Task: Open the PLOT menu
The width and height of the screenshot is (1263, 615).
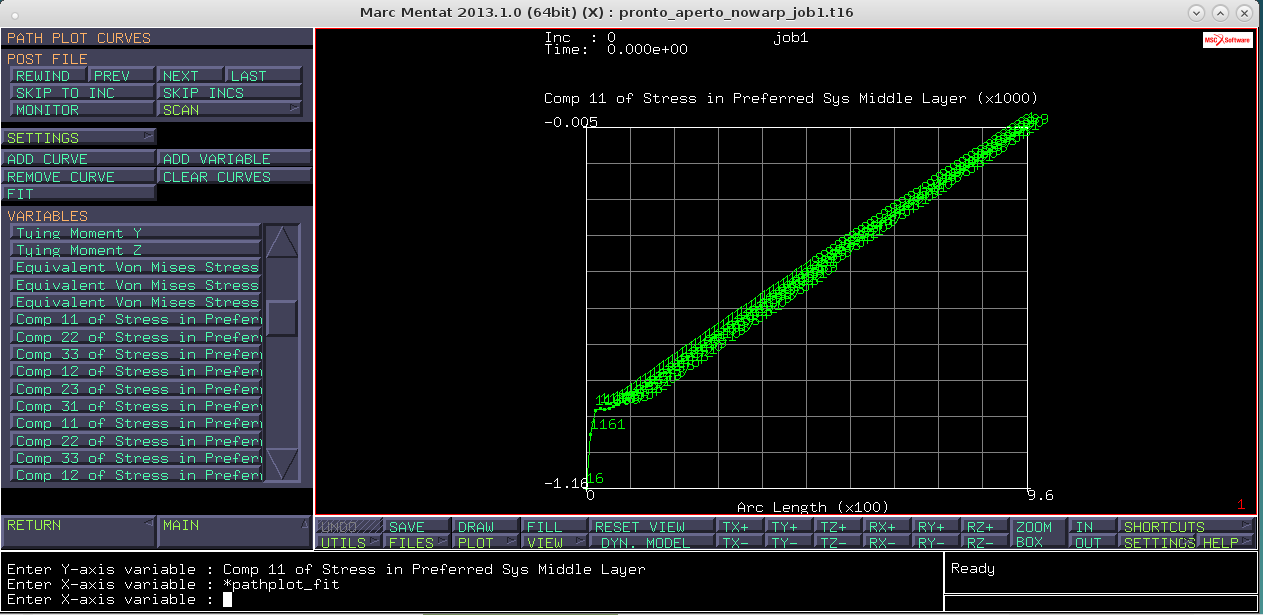Action: (486, 542)
